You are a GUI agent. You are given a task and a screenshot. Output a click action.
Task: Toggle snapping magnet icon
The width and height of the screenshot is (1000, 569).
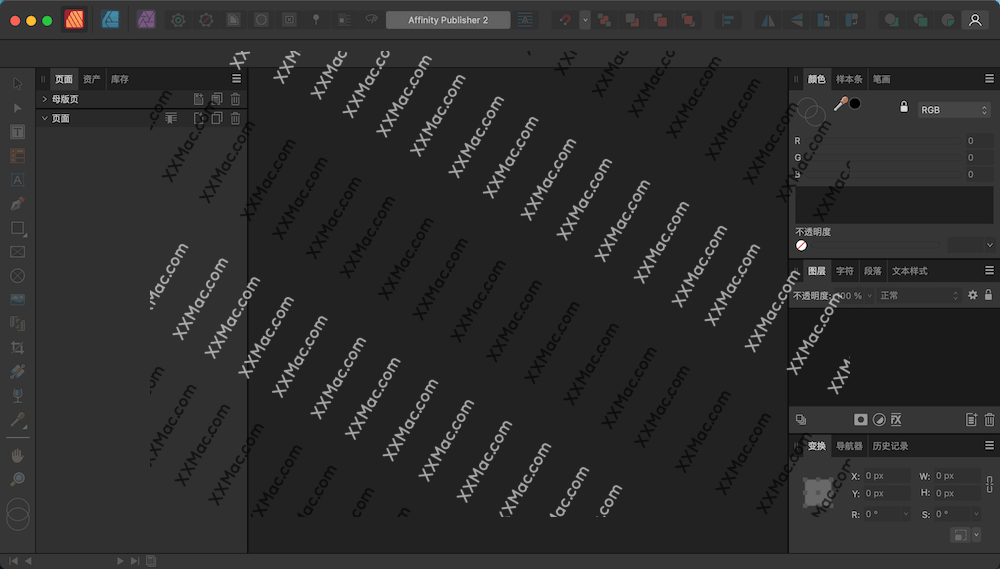click(x=564, y=20)
